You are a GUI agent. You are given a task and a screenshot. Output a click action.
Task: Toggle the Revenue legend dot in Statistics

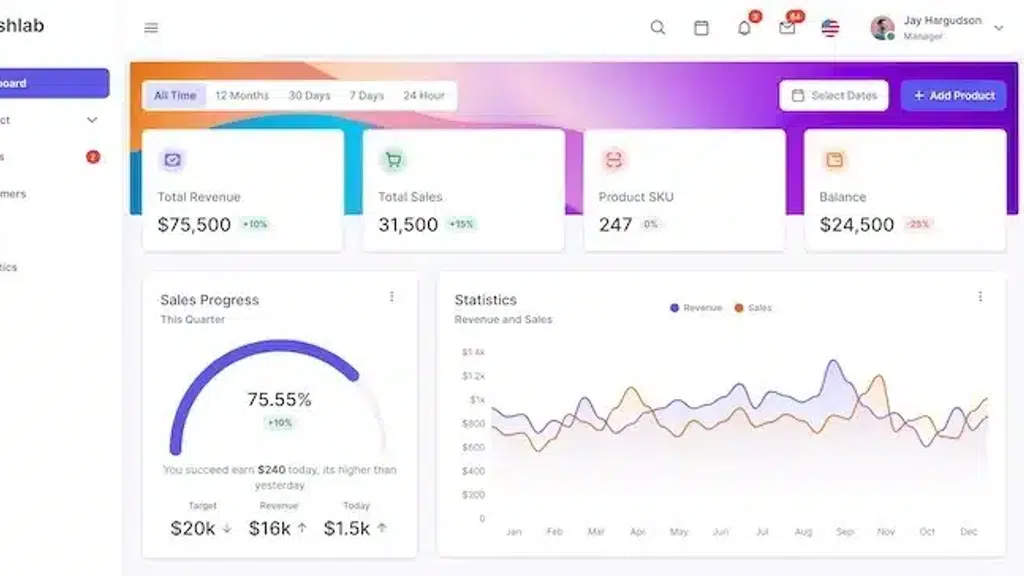coord(675,308)
